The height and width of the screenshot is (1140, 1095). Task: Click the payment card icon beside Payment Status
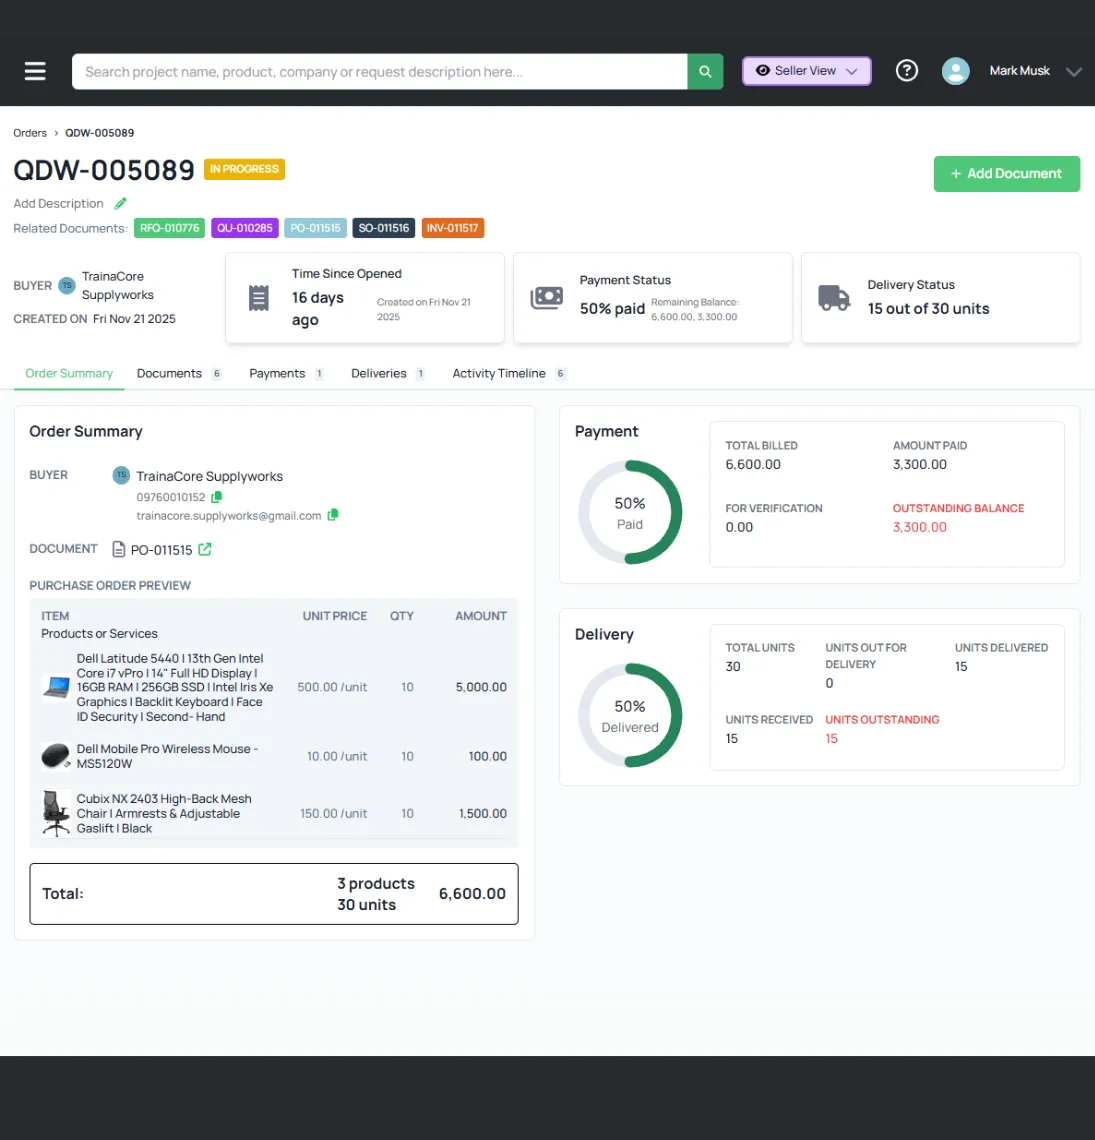point(546,298)
